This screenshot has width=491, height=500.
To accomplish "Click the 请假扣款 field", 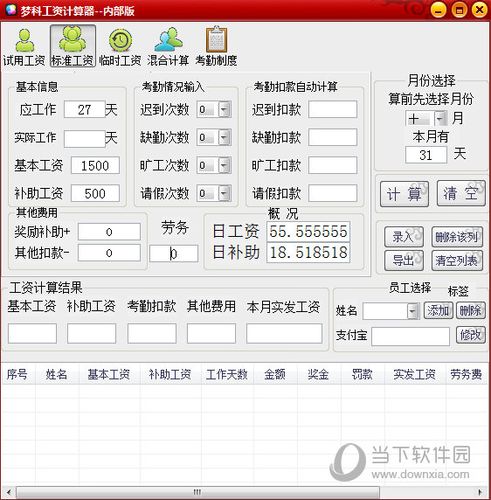I will click(x=332, y=193).
